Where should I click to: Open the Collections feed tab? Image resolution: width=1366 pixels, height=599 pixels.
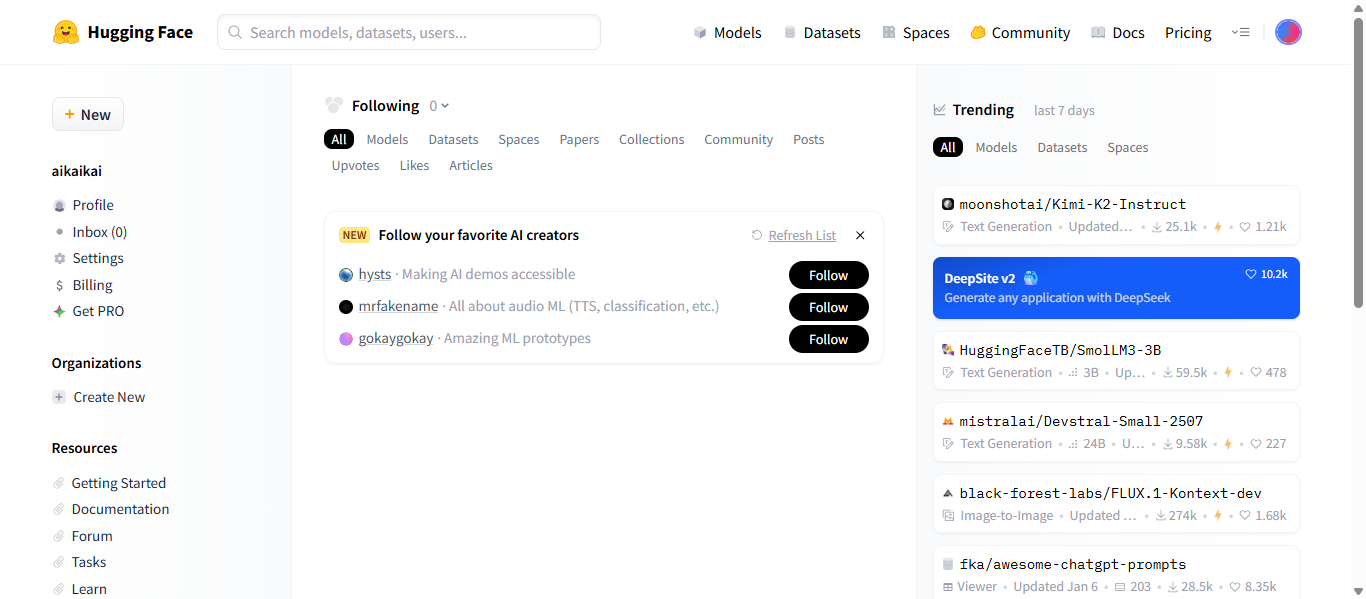[651, 139]
